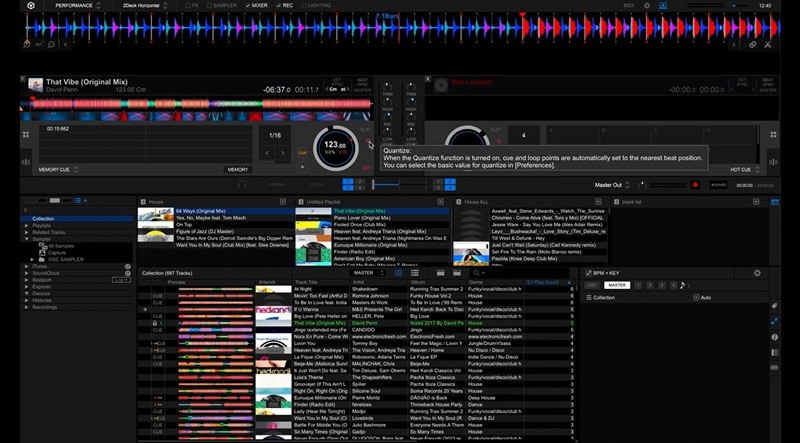Select the LIST tab in BPM + KEY
800x443 pixels.
pos(592,285)
